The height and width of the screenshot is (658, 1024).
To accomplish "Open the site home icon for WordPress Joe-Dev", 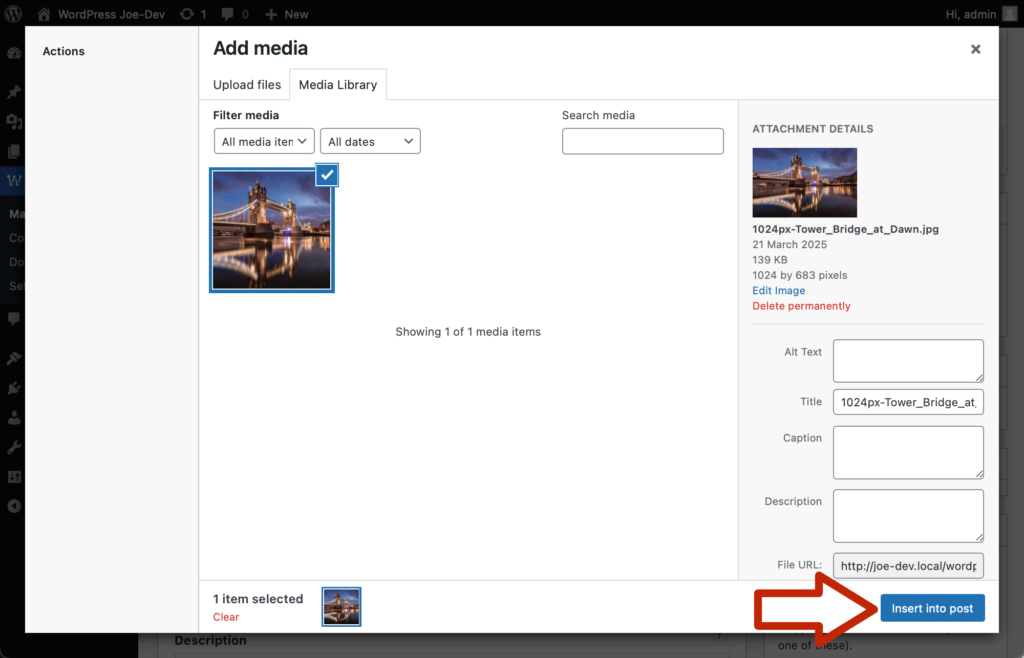I will coord(44,14).
